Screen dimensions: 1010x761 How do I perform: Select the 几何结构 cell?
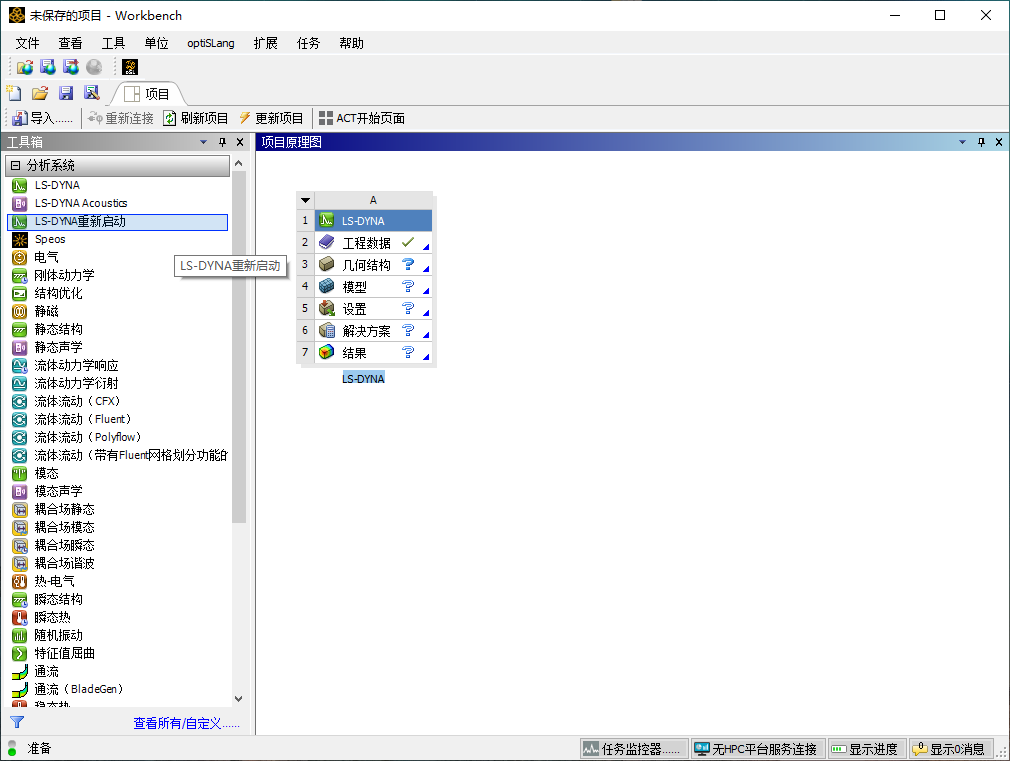373,265
